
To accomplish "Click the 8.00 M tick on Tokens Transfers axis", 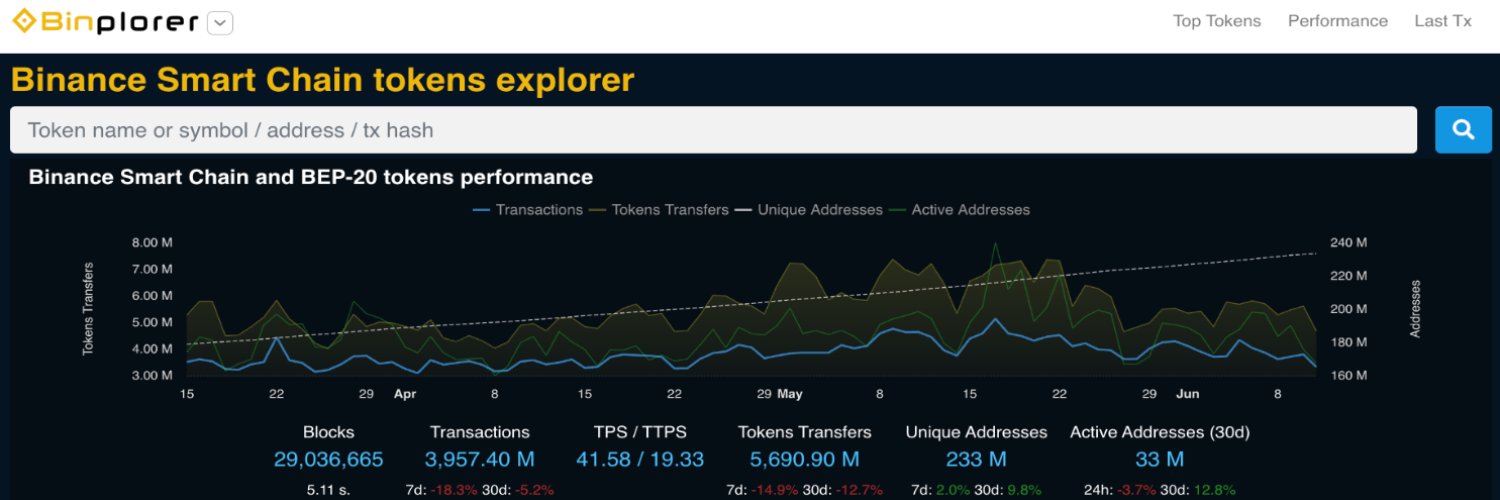I will [x=152, y=243].
